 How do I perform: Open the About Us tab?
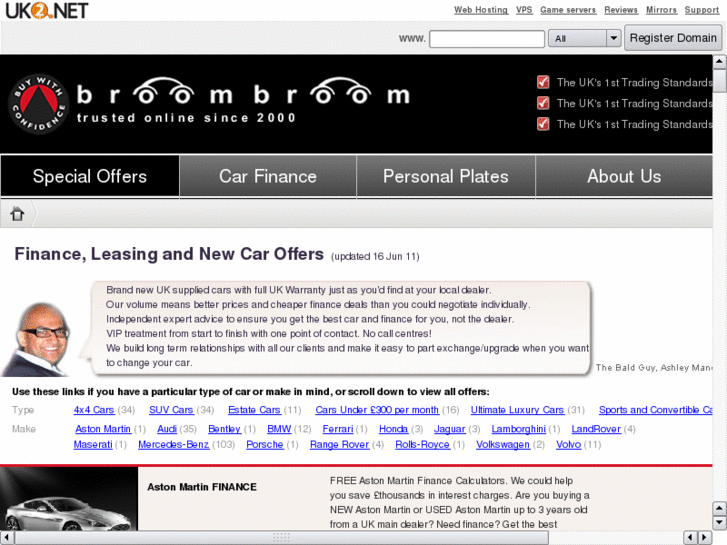click(x=624, y=176)
